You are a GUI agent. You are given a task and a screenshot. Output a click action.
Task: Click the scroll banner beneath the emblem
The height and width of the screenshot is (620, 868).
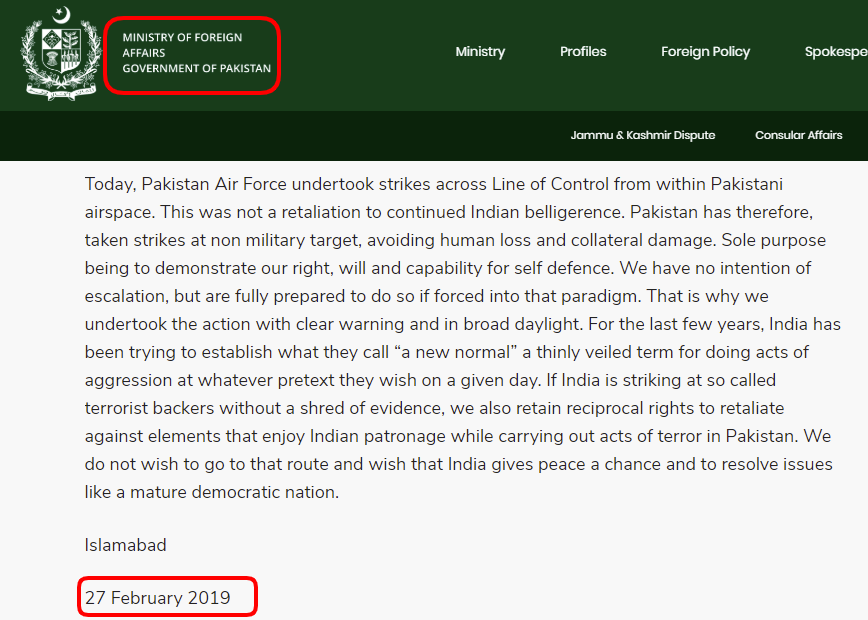click(61, 92)
